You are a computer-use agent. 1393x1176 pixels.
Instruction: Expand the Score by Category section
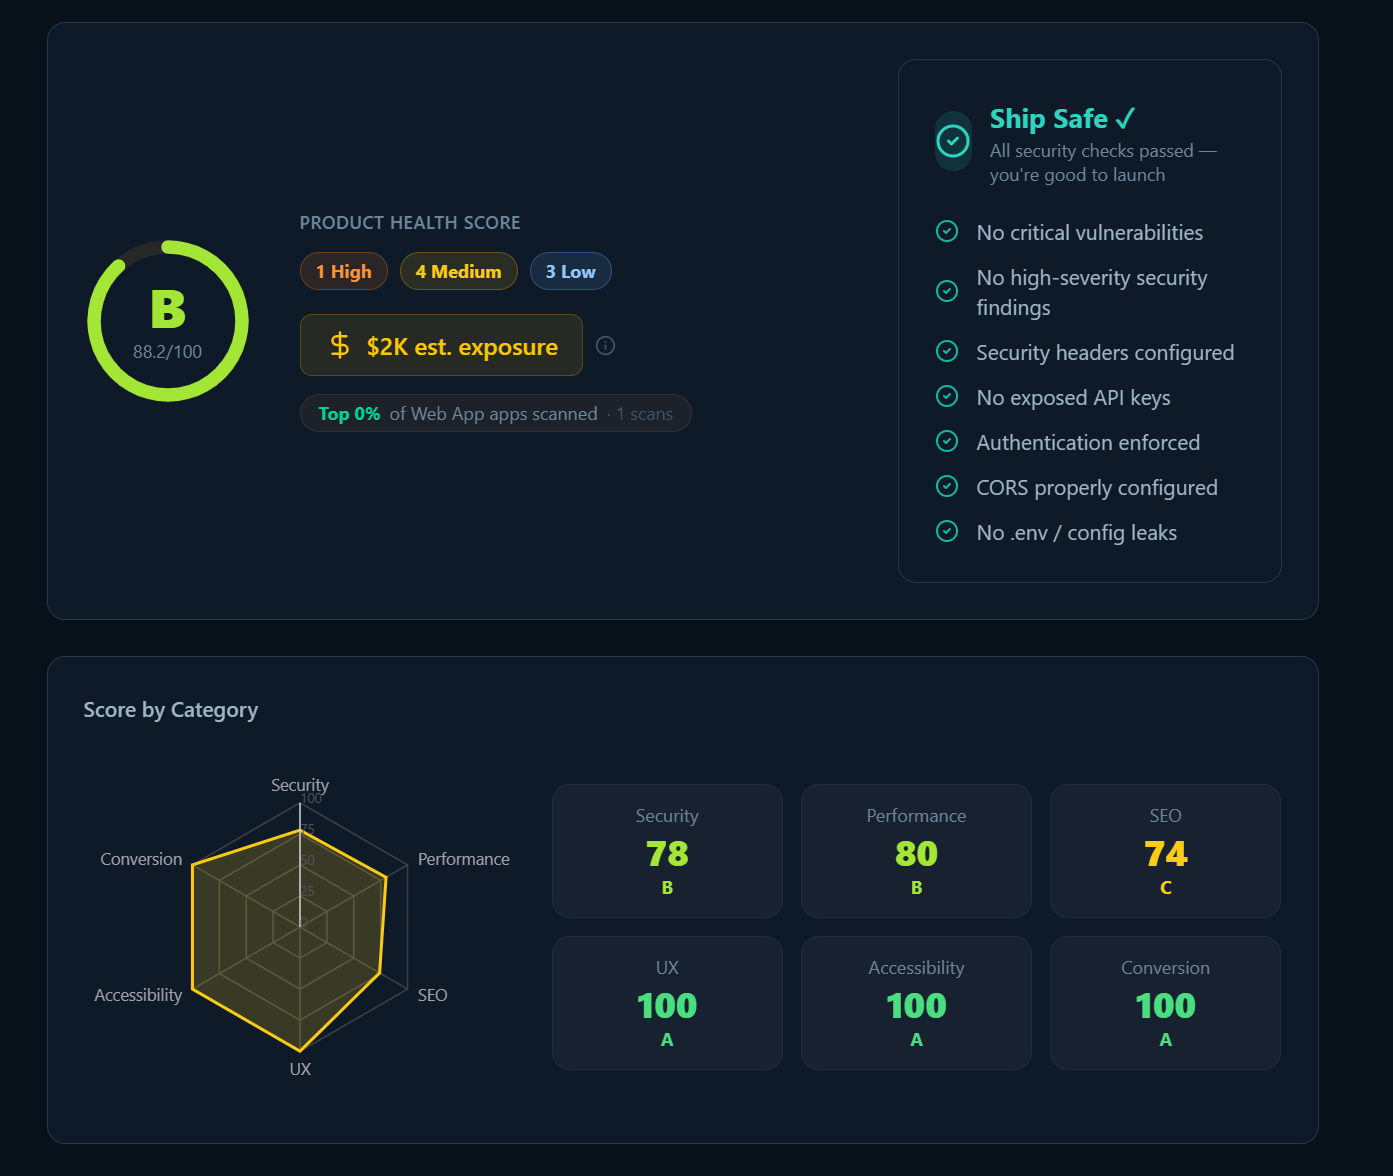click(x=170, y=710)
